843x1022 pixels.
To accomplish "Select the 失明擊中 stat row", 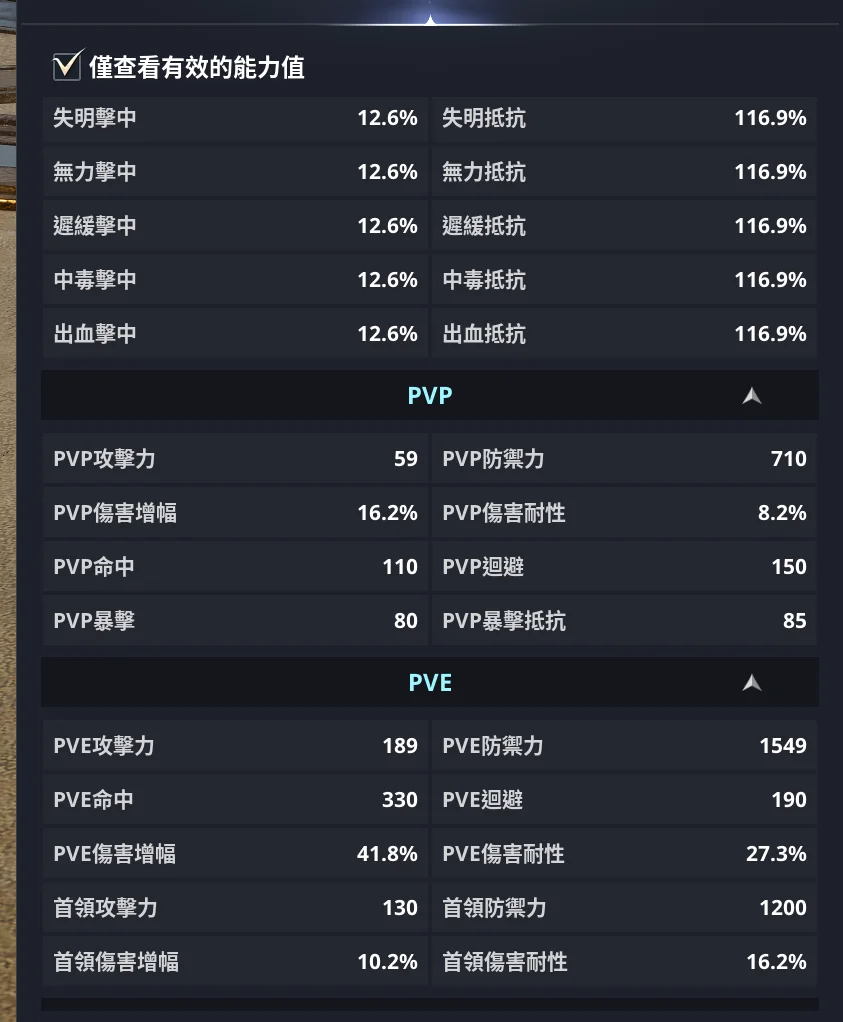I will [235, 118].
